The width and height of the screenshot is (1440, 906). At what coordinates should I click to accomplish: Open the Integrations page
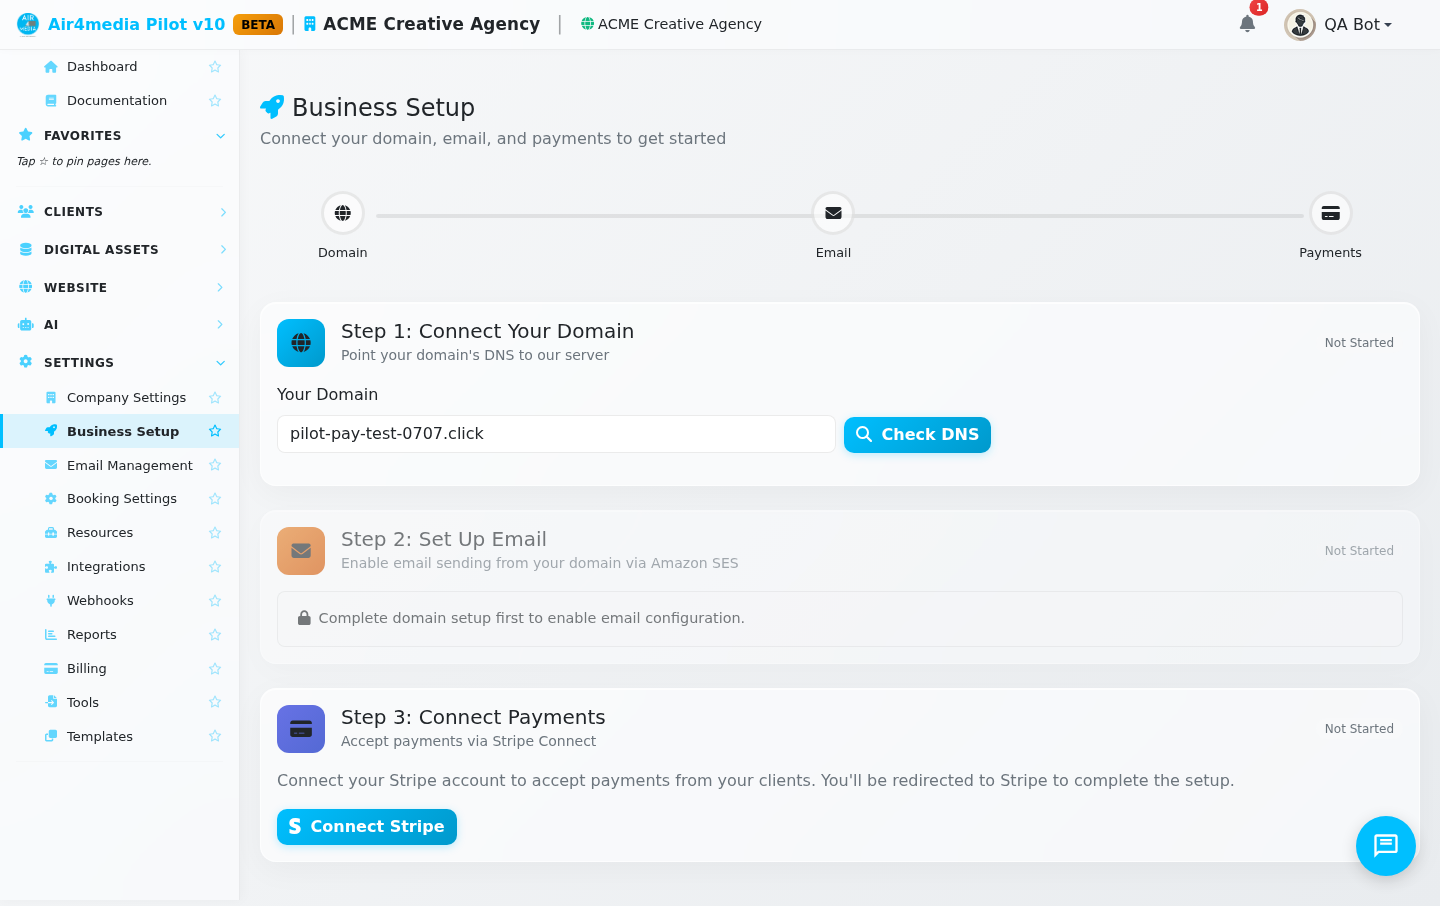[x=106, y=567]
